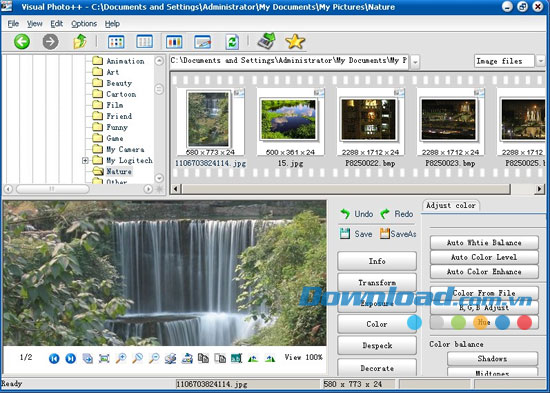The image size is (550, 393).
Task: Click the filmstrip horizontal scrollbar right arrow
Action: (539, 189)
